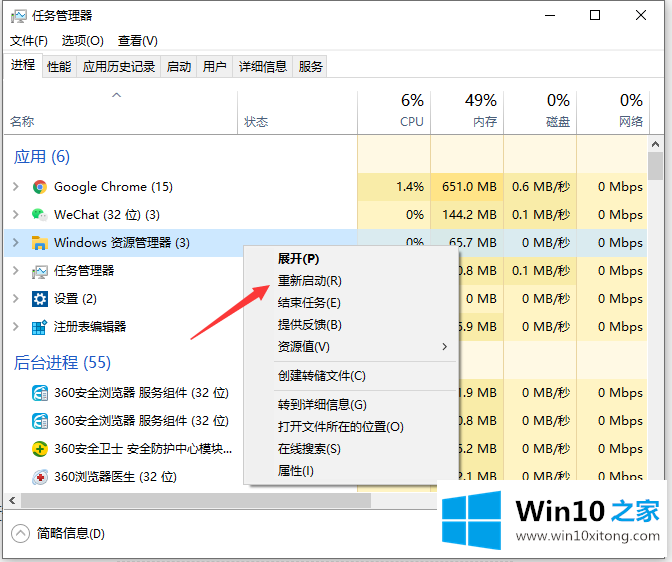Click the WeChat process icon

tap(39, 215)
